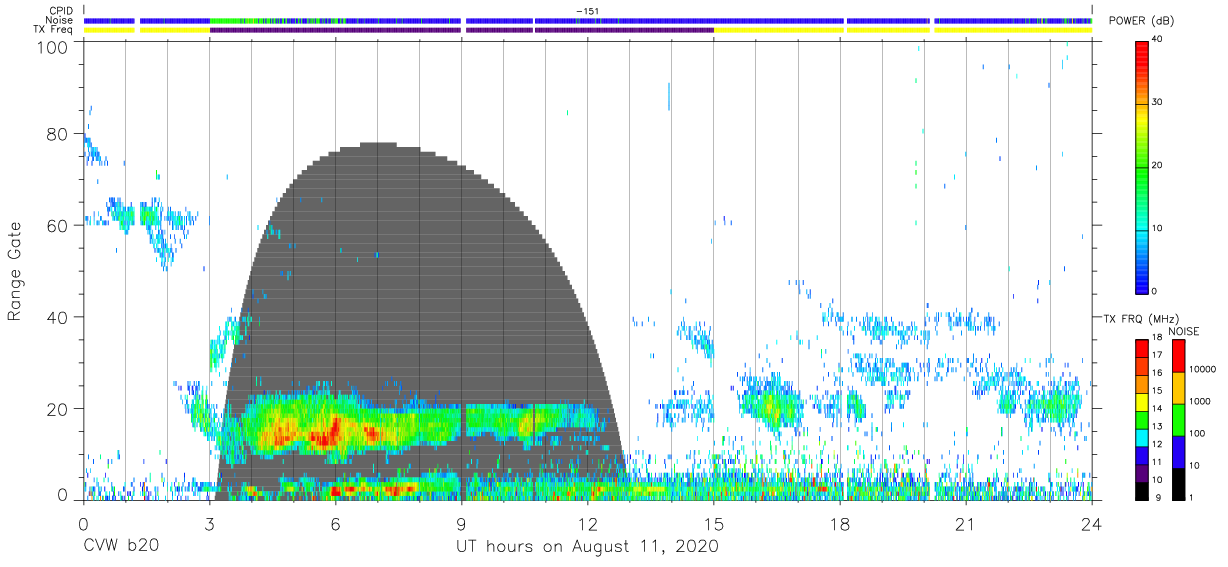Pick the green middle of power colorbar
This screenshot has width=1228, height=567.
[x=1143, y=166]
